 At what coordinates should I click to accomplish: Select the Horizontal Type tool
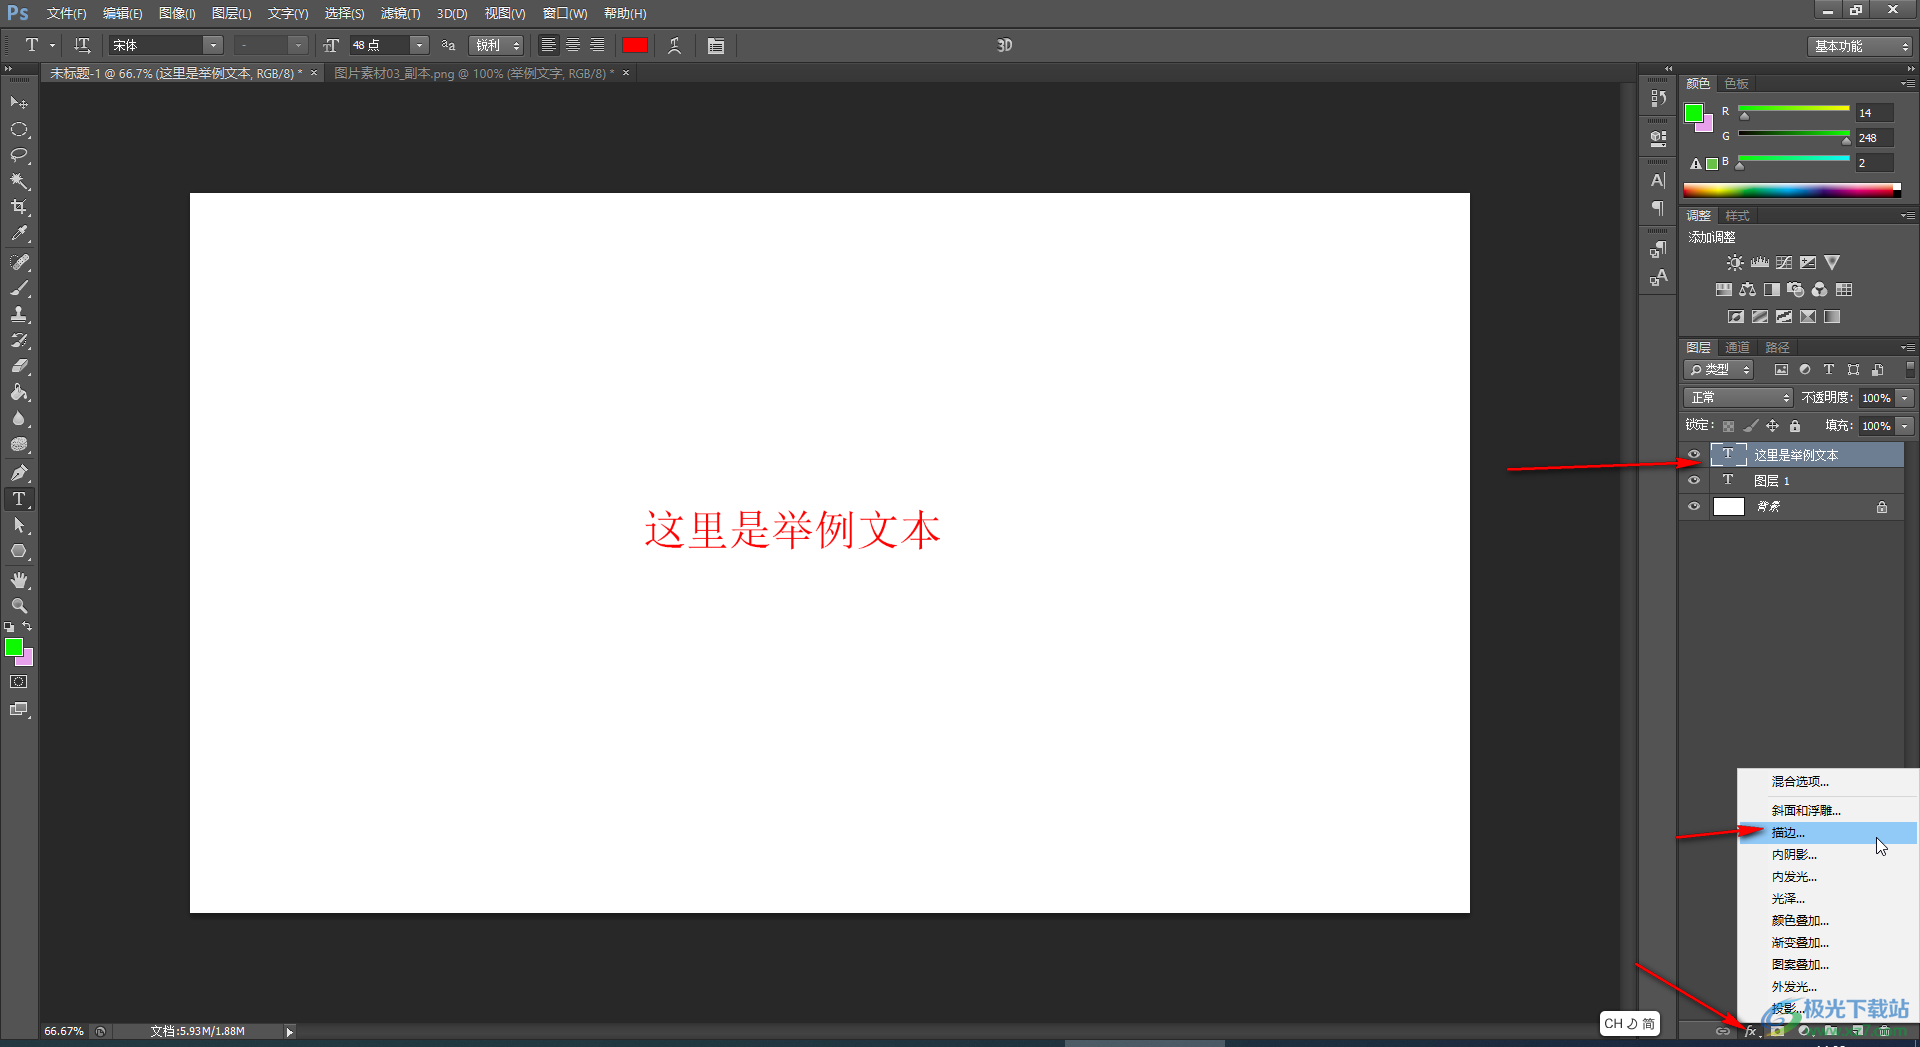tap(19, 499)
